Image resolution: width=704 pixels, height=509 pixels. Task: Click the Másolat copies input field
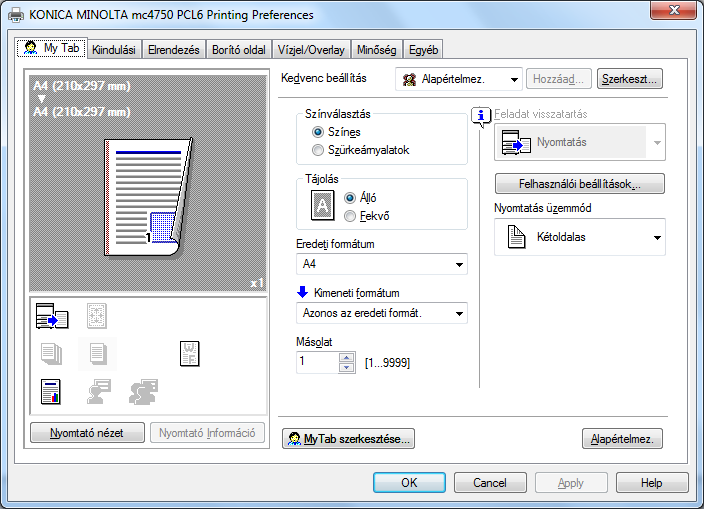coord(317,362)
